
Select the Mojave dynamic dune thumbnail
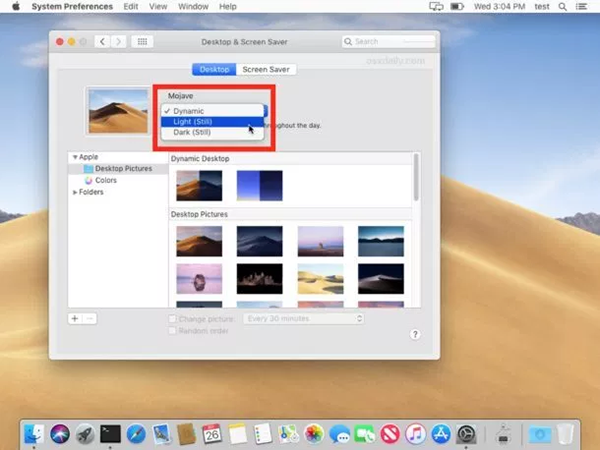(199, 186)
